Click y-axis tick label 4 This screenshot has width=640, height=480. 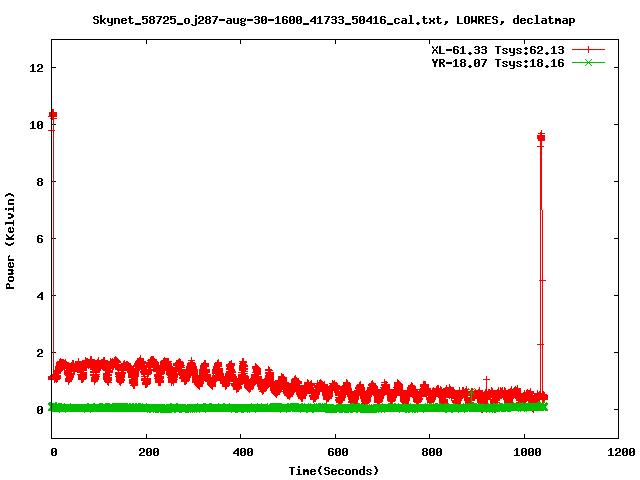pyautogui.click(x=40, y=296)
